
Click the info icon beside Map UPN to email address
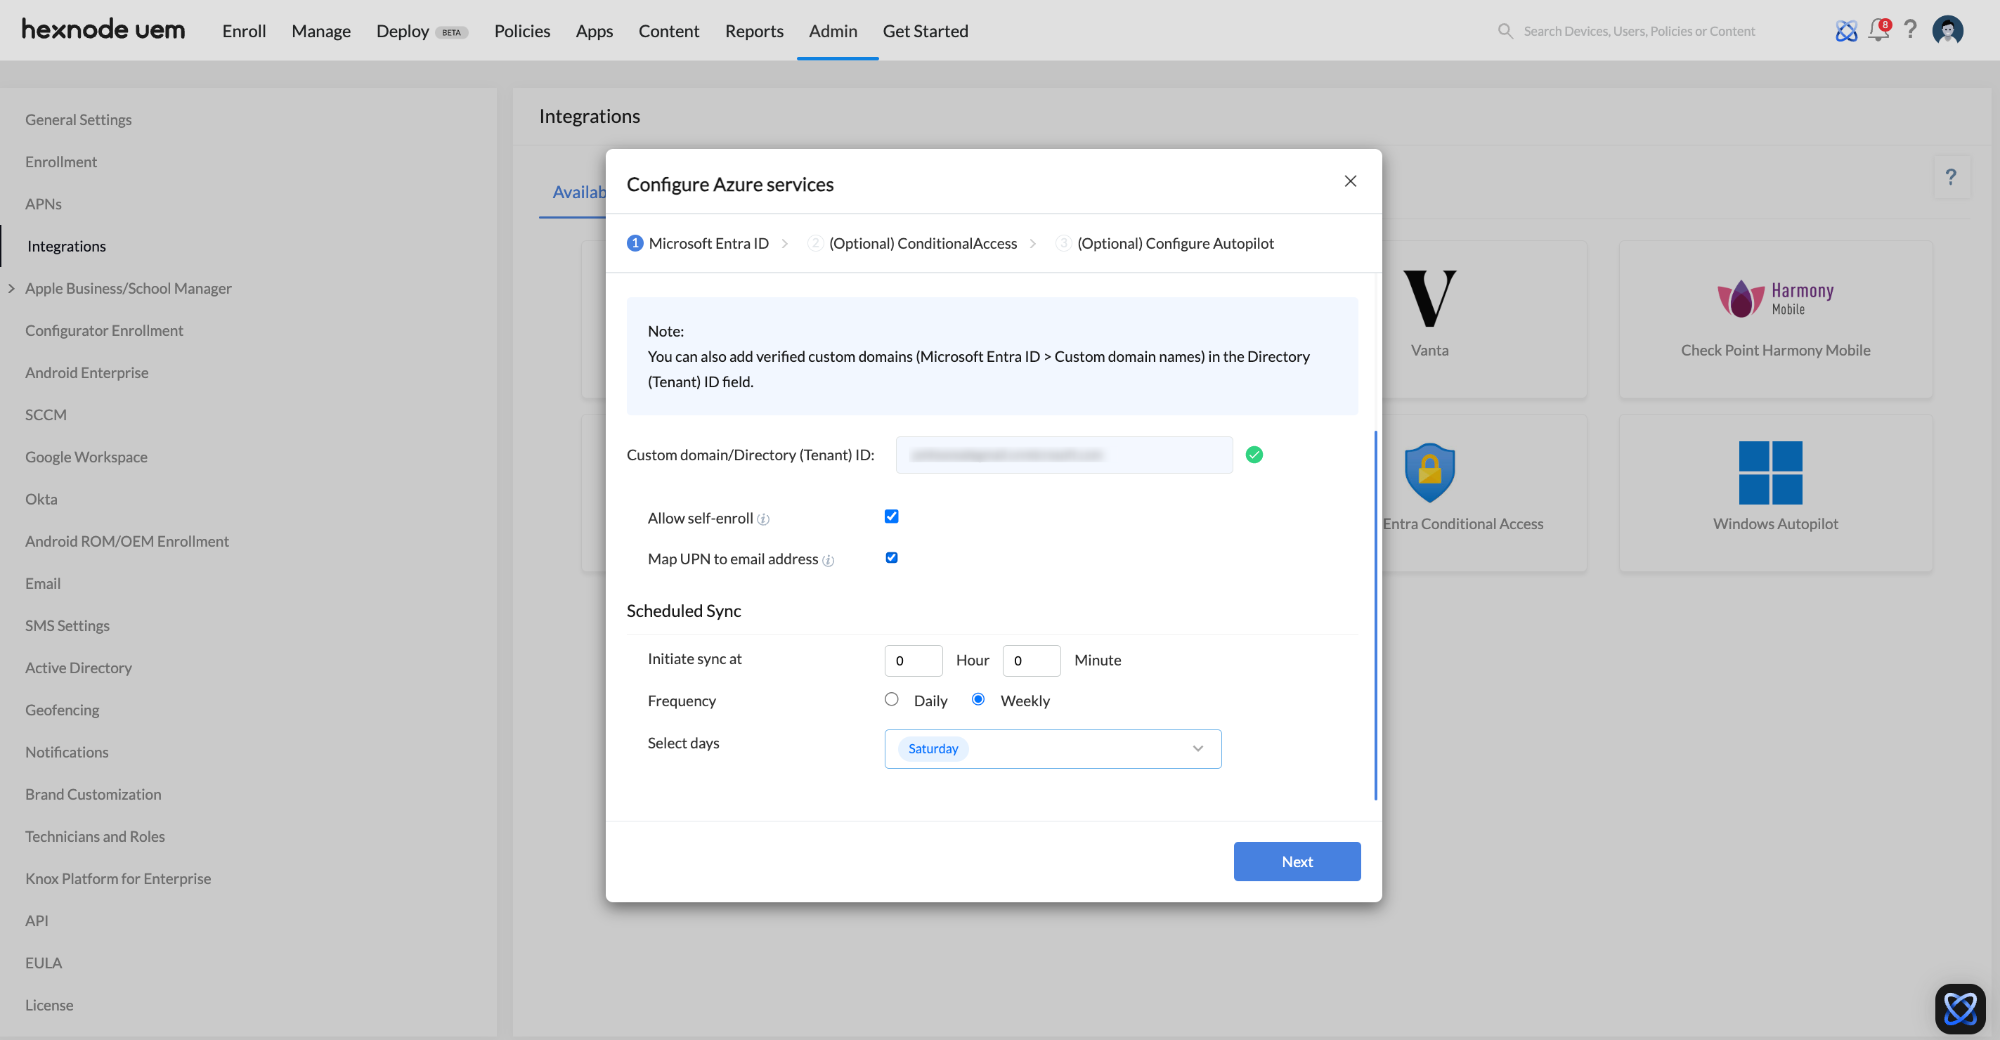point(828,560)
